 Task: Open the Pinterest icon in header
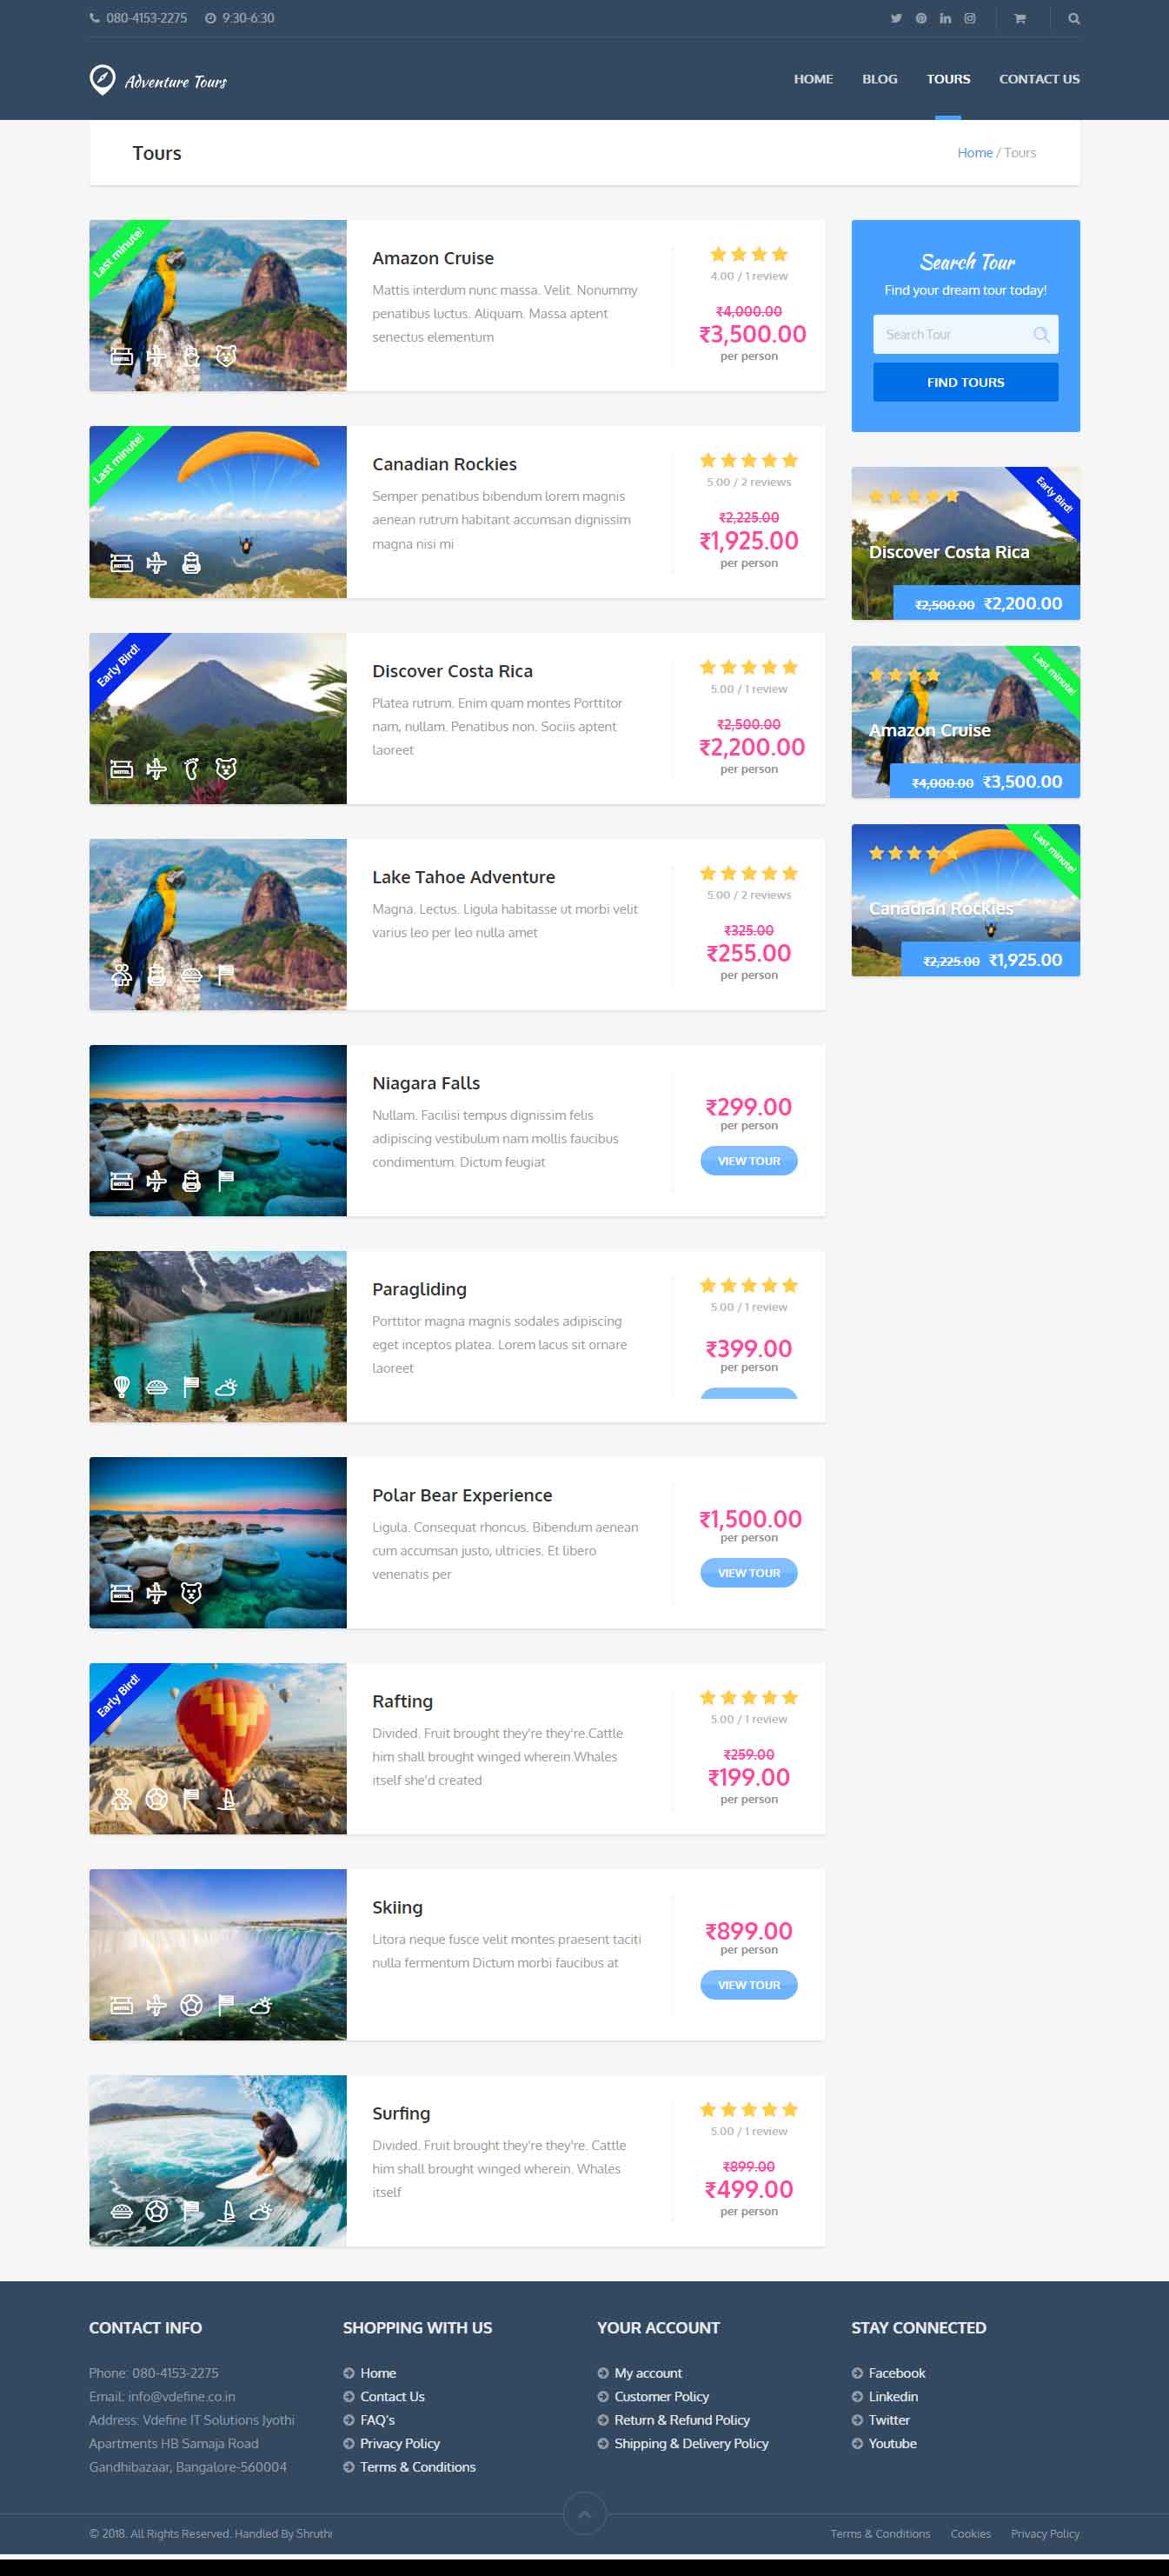point(921,18)
